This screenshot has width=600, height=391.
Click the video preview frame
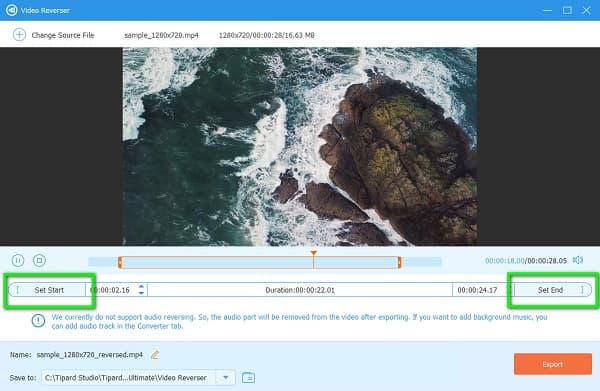click(x=300, y=147)
